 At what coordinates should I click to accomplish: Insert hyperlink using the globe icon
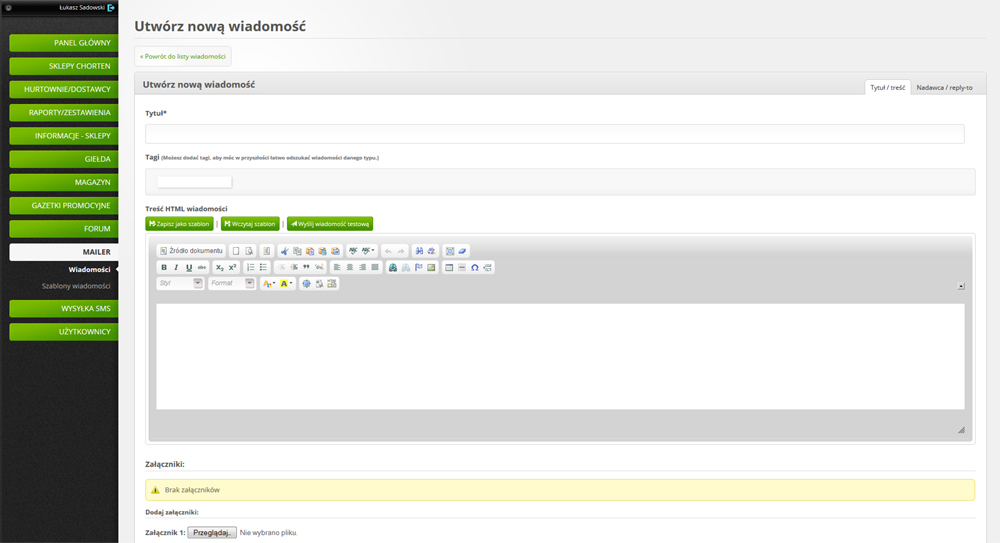click(x=393, y=267)
